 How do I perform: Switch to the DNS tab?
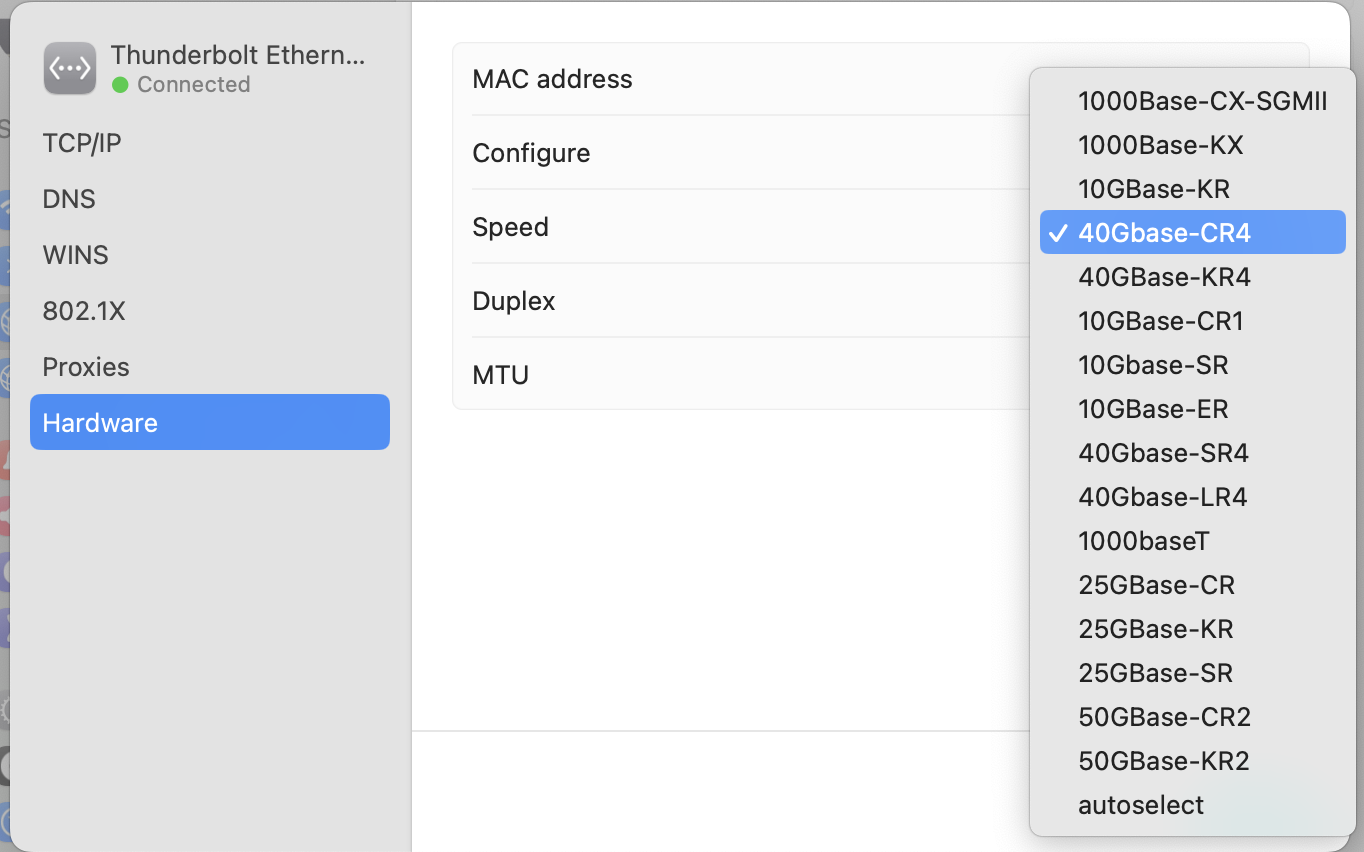click(x=69, y=199)
